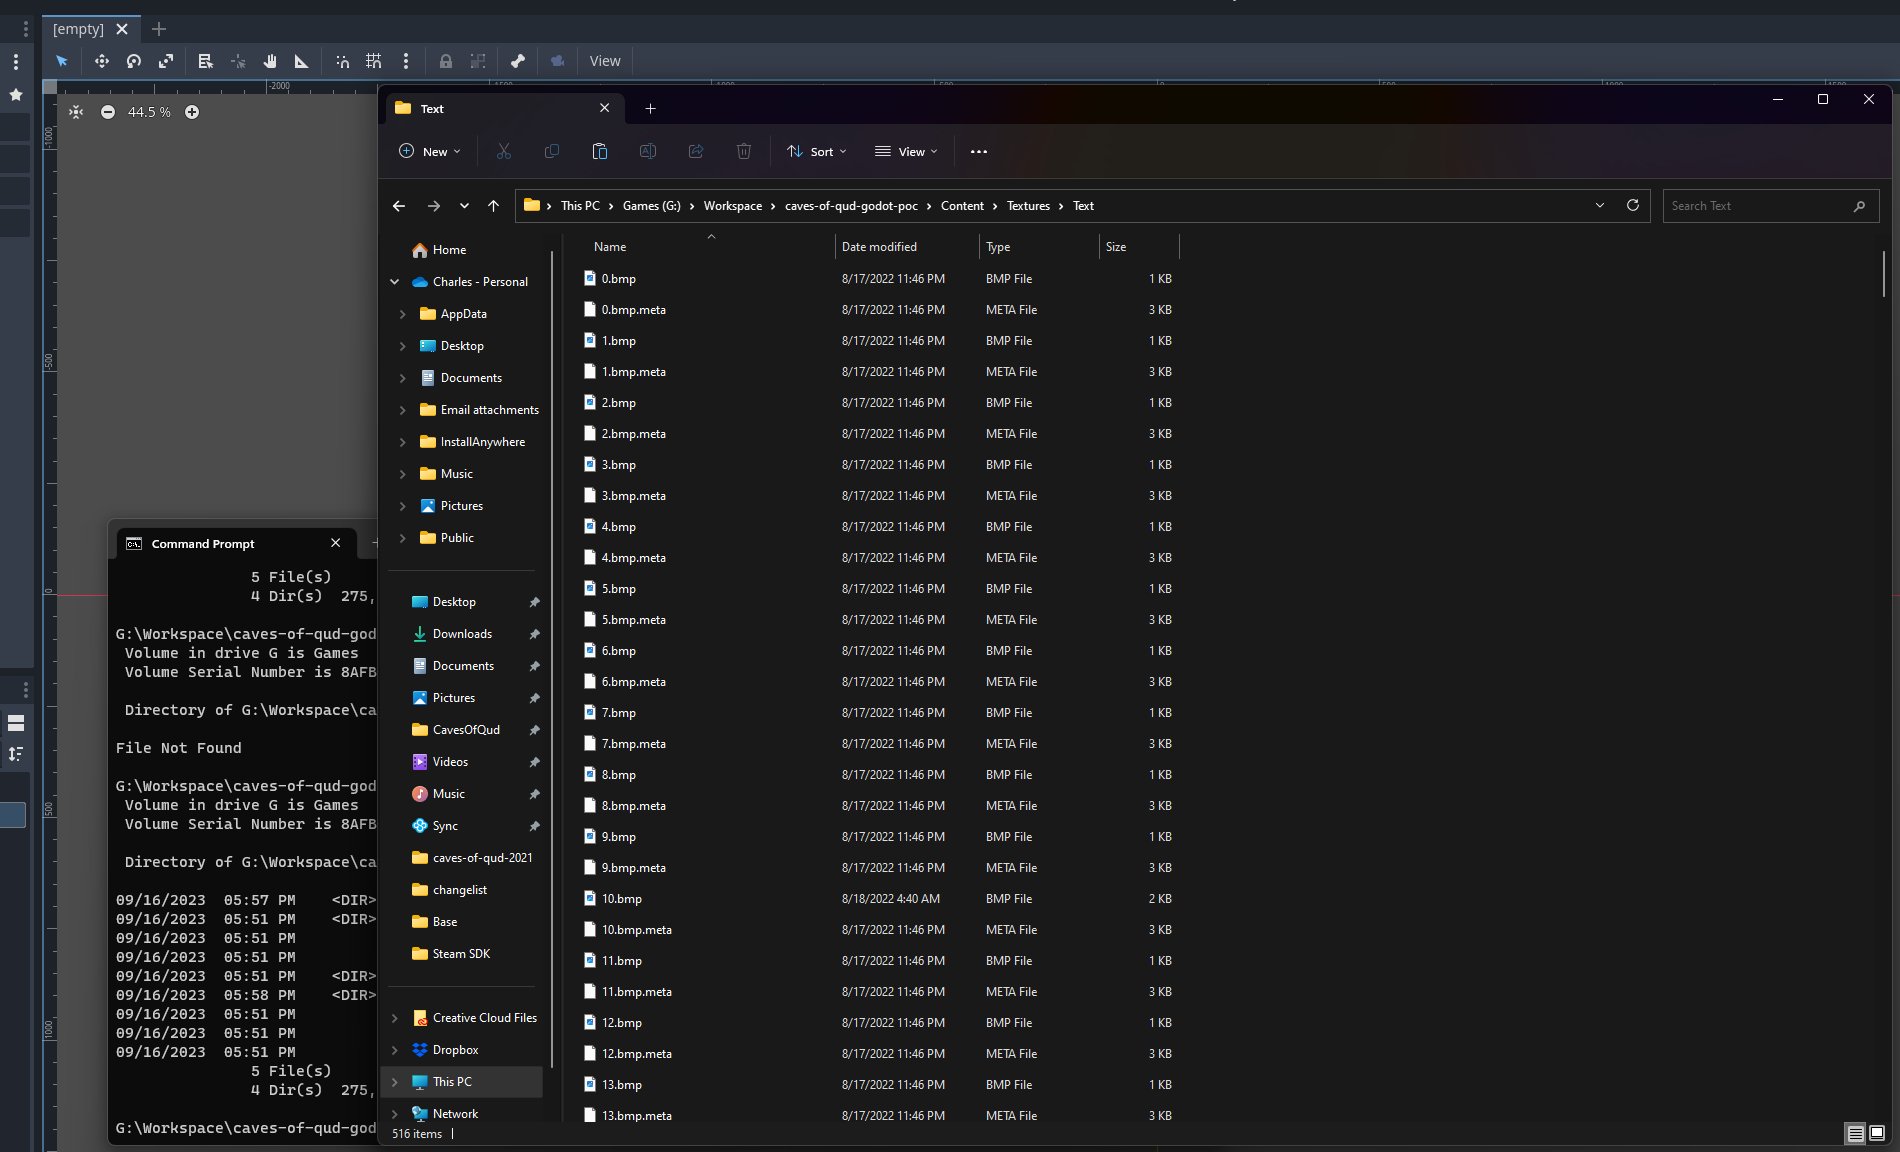Toggle smart snap in Godot toolbar
This screenshot has height=1152, width=1900.
(342, 61)
